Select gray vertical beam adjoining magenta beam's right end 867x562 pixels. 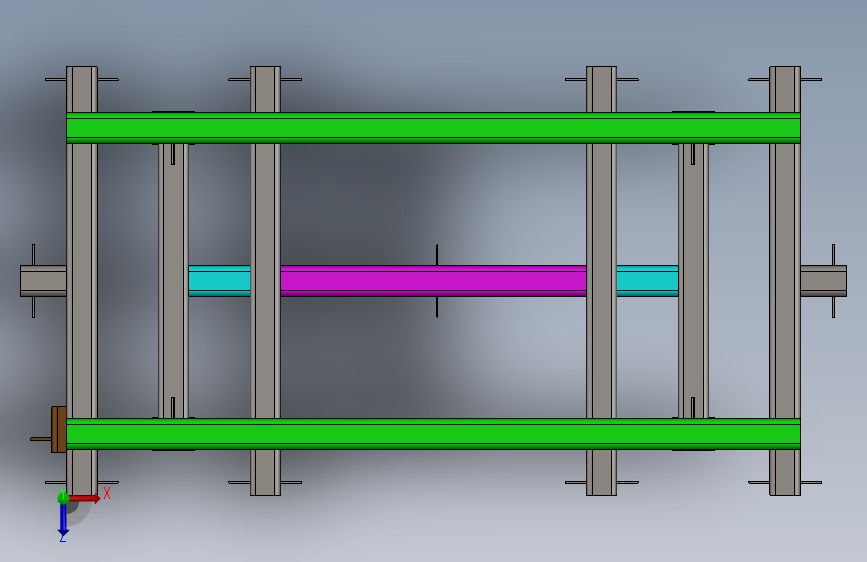pyautogui.click(x=602, y=281)
